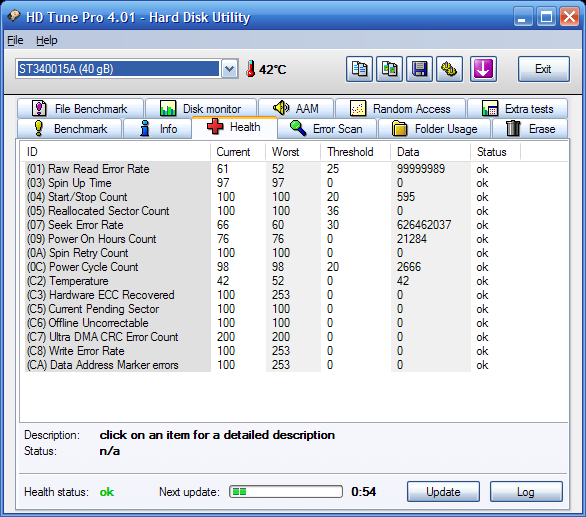Click the data value 99999989

(x=421, y=169)
